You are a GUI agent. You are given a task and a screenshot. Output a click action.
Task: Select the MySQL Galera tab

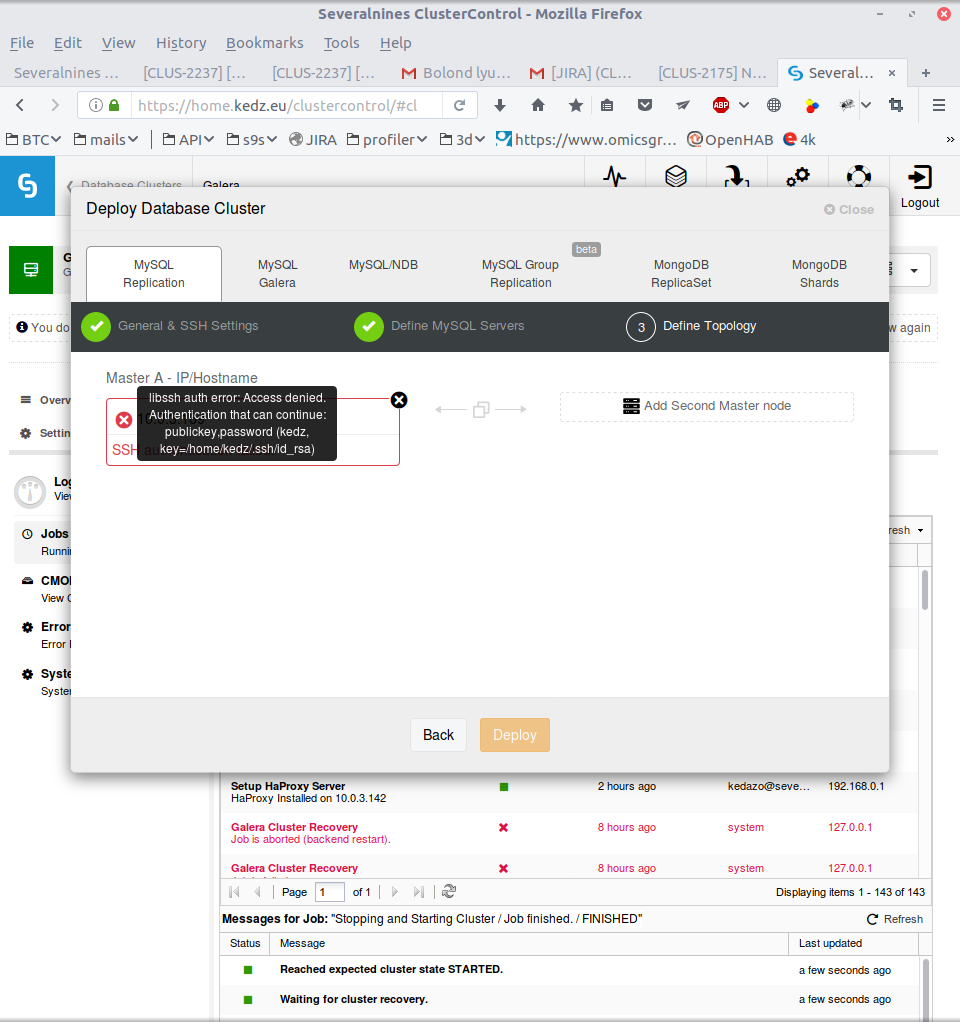point(277,274)
